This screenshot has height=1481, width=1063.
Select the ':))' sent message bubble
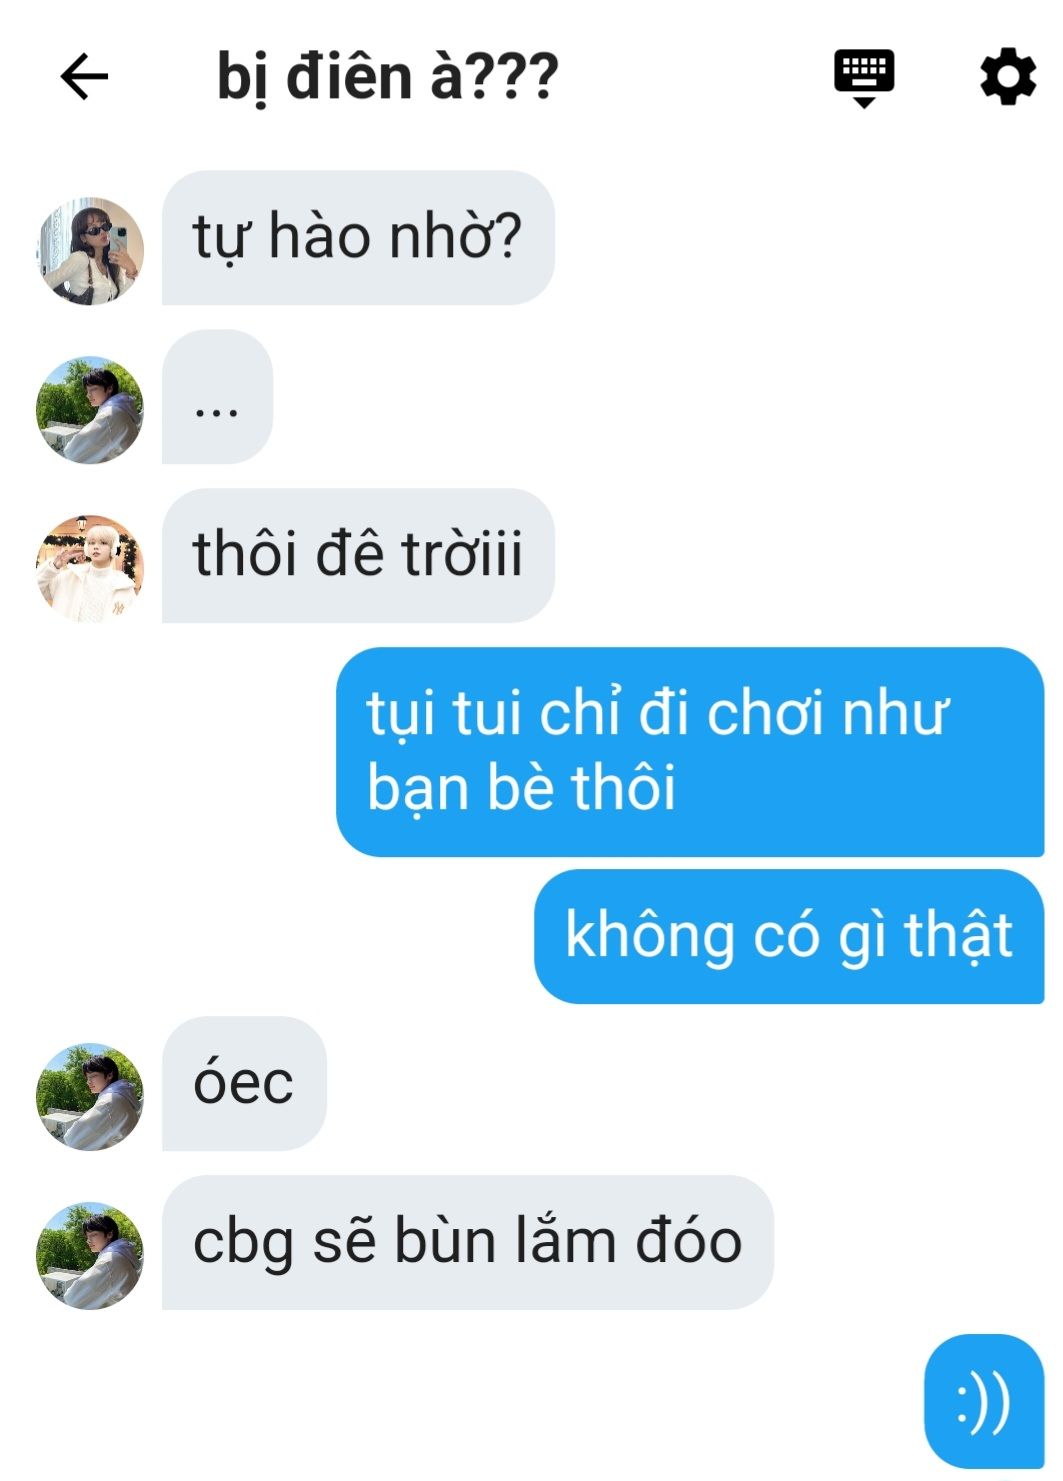984,1401
